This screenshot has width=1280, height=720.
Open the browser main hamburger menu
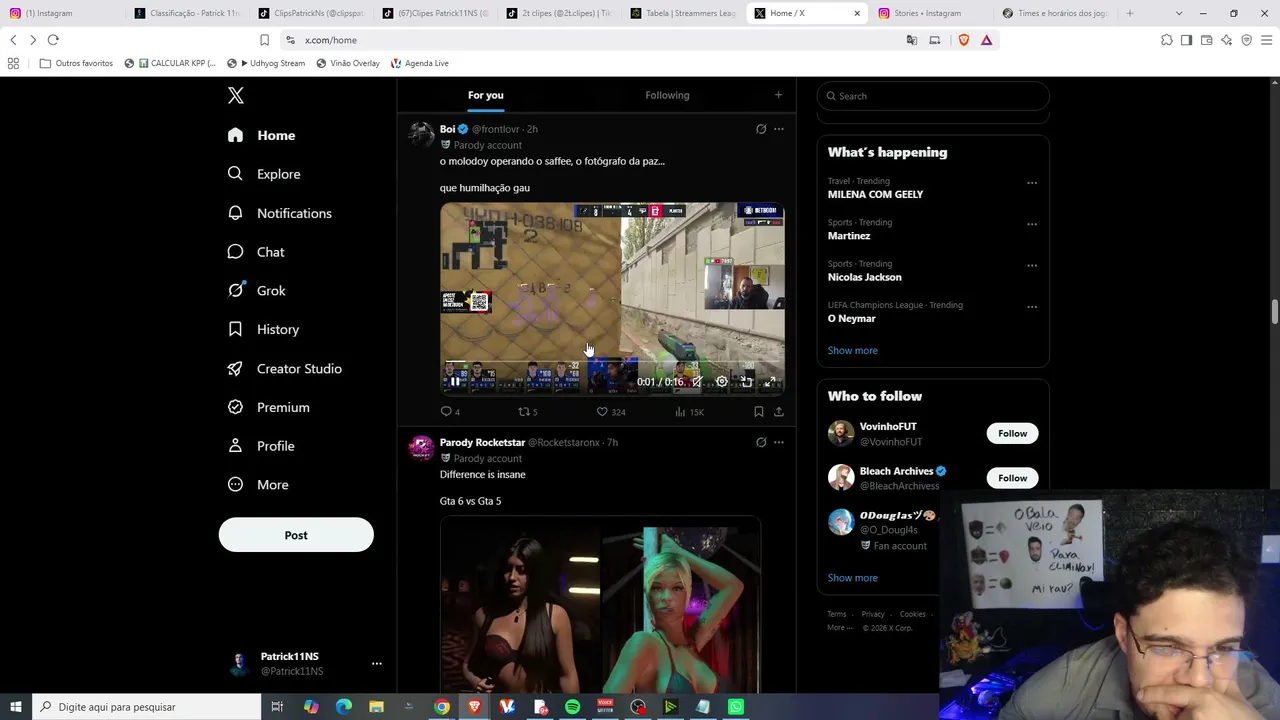(x=1267, y=40)
